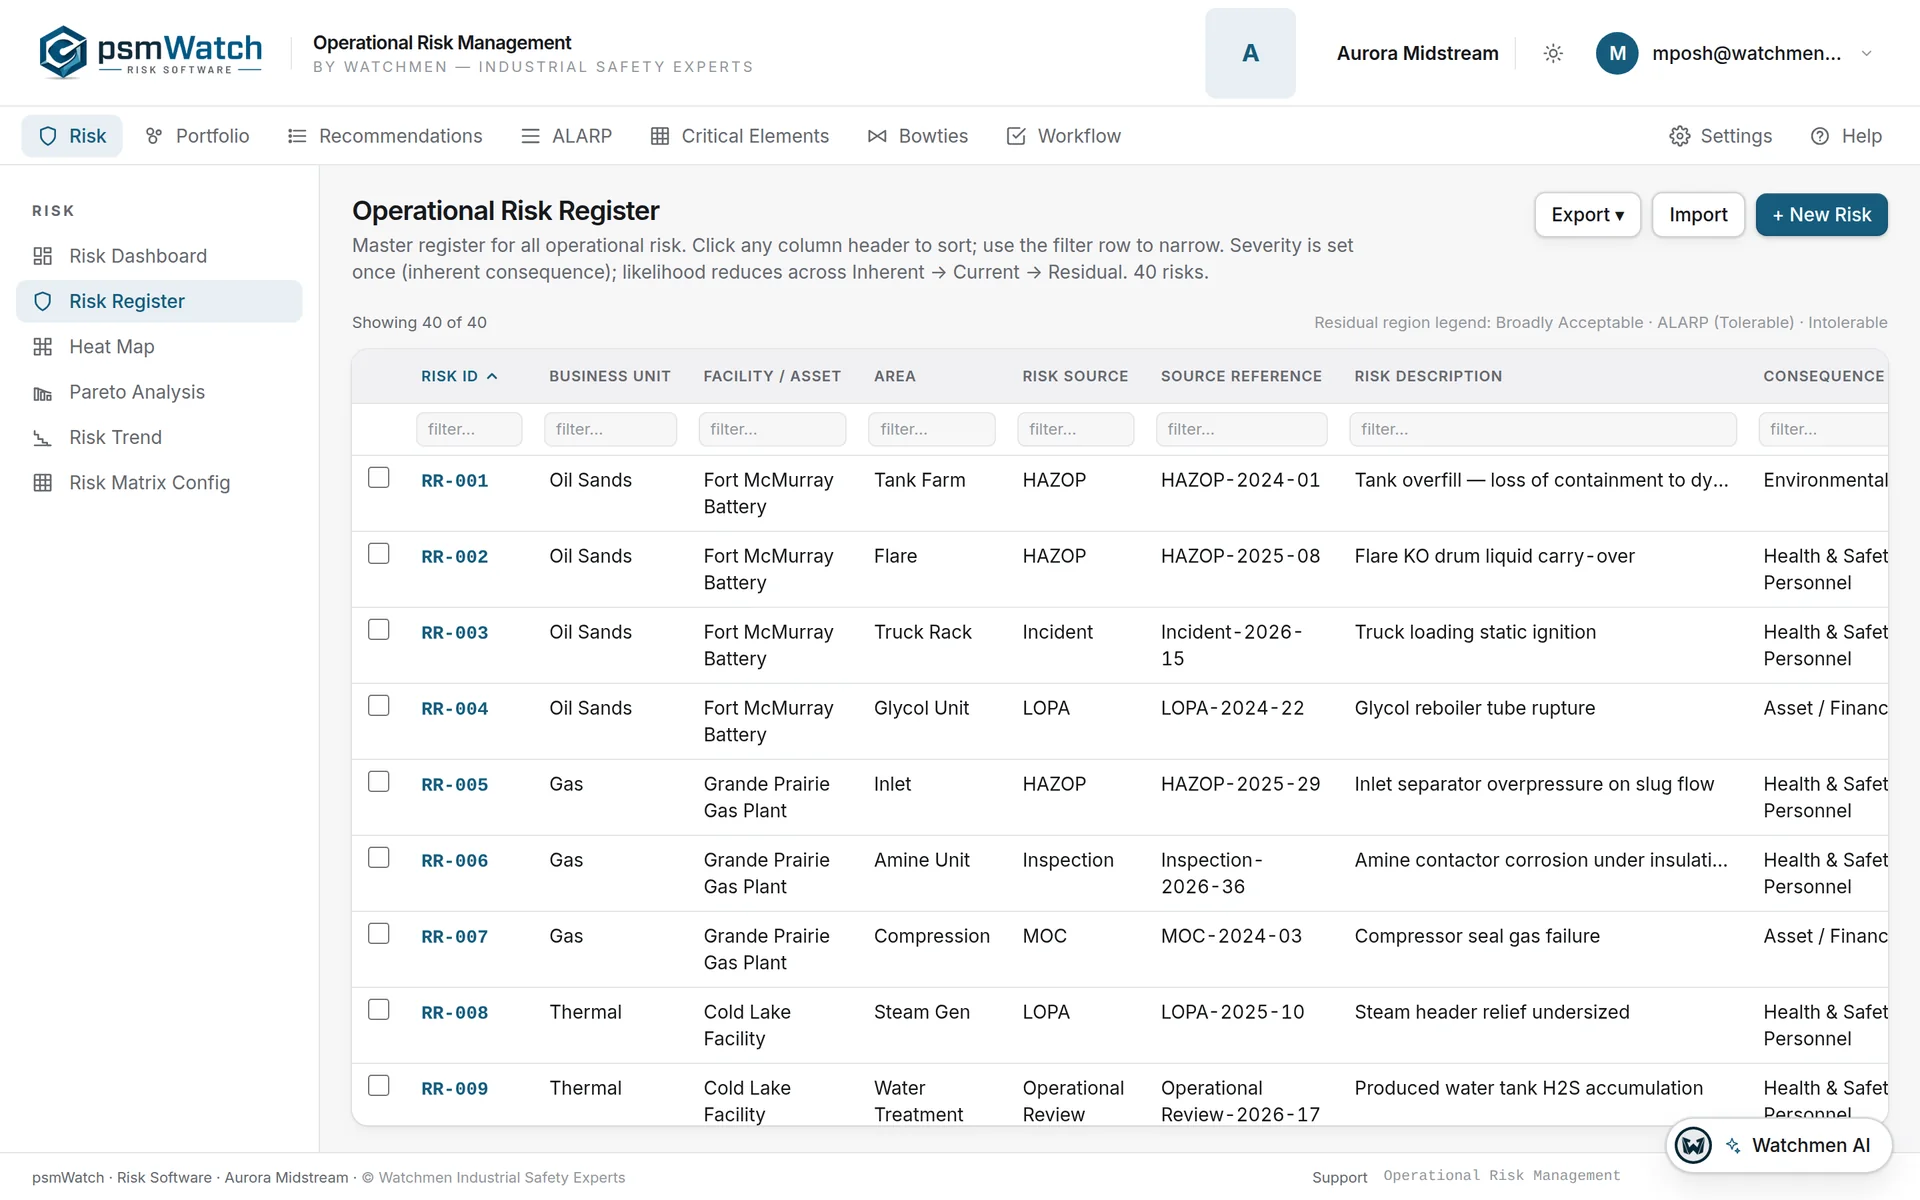Open the Export dropdown
The width and height of the screenshot is (1920, 1200).
coord(1587,215)
